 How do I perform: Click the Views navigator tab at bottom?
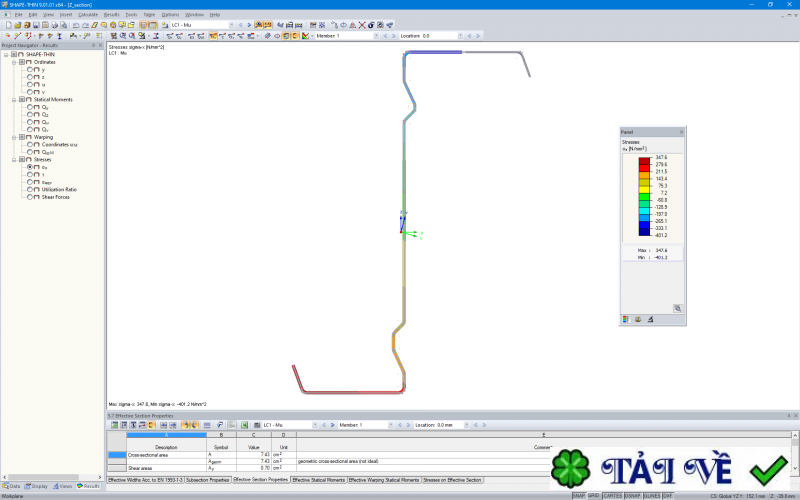click(63, 486)
